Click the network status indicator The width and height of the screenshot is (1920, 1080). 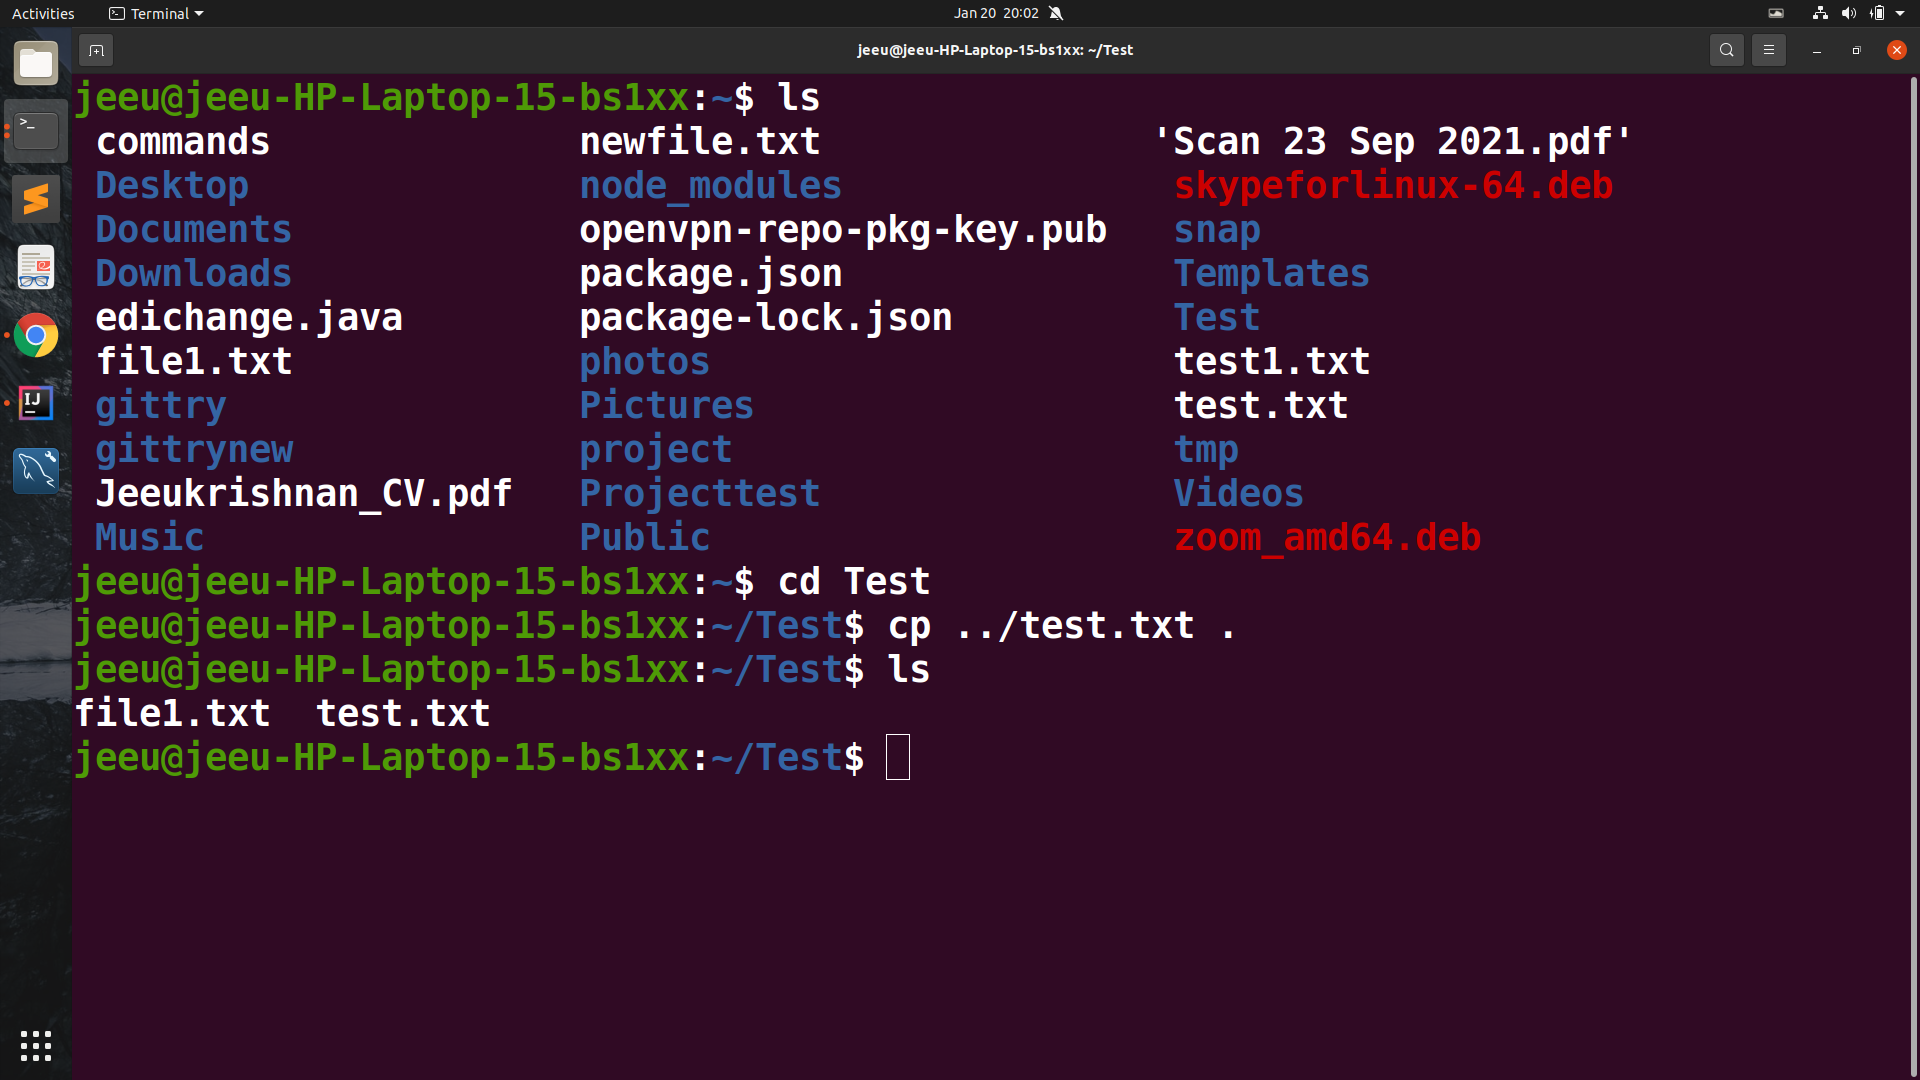click(1819, 13)
